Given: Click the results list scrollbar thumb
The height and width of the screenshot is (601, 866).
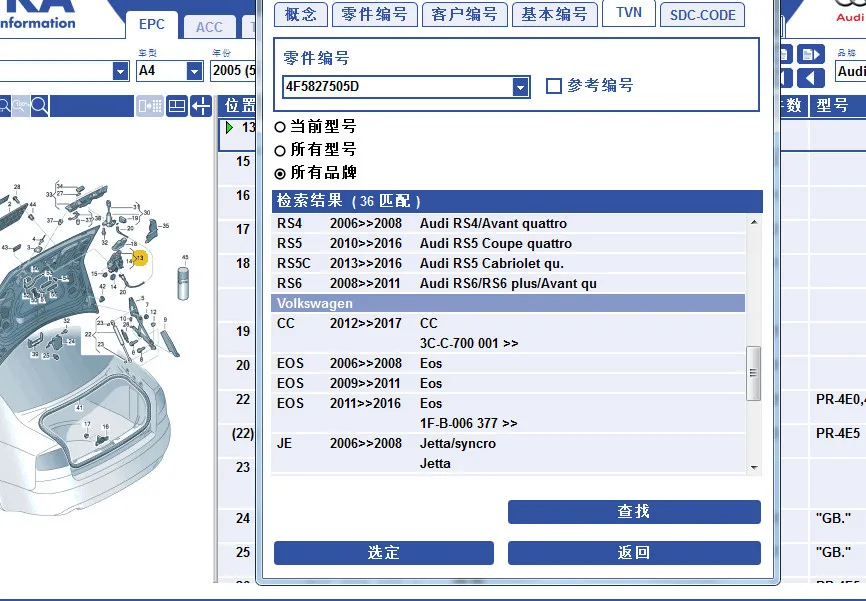Looking at the screenshot, I should point(753,373).
